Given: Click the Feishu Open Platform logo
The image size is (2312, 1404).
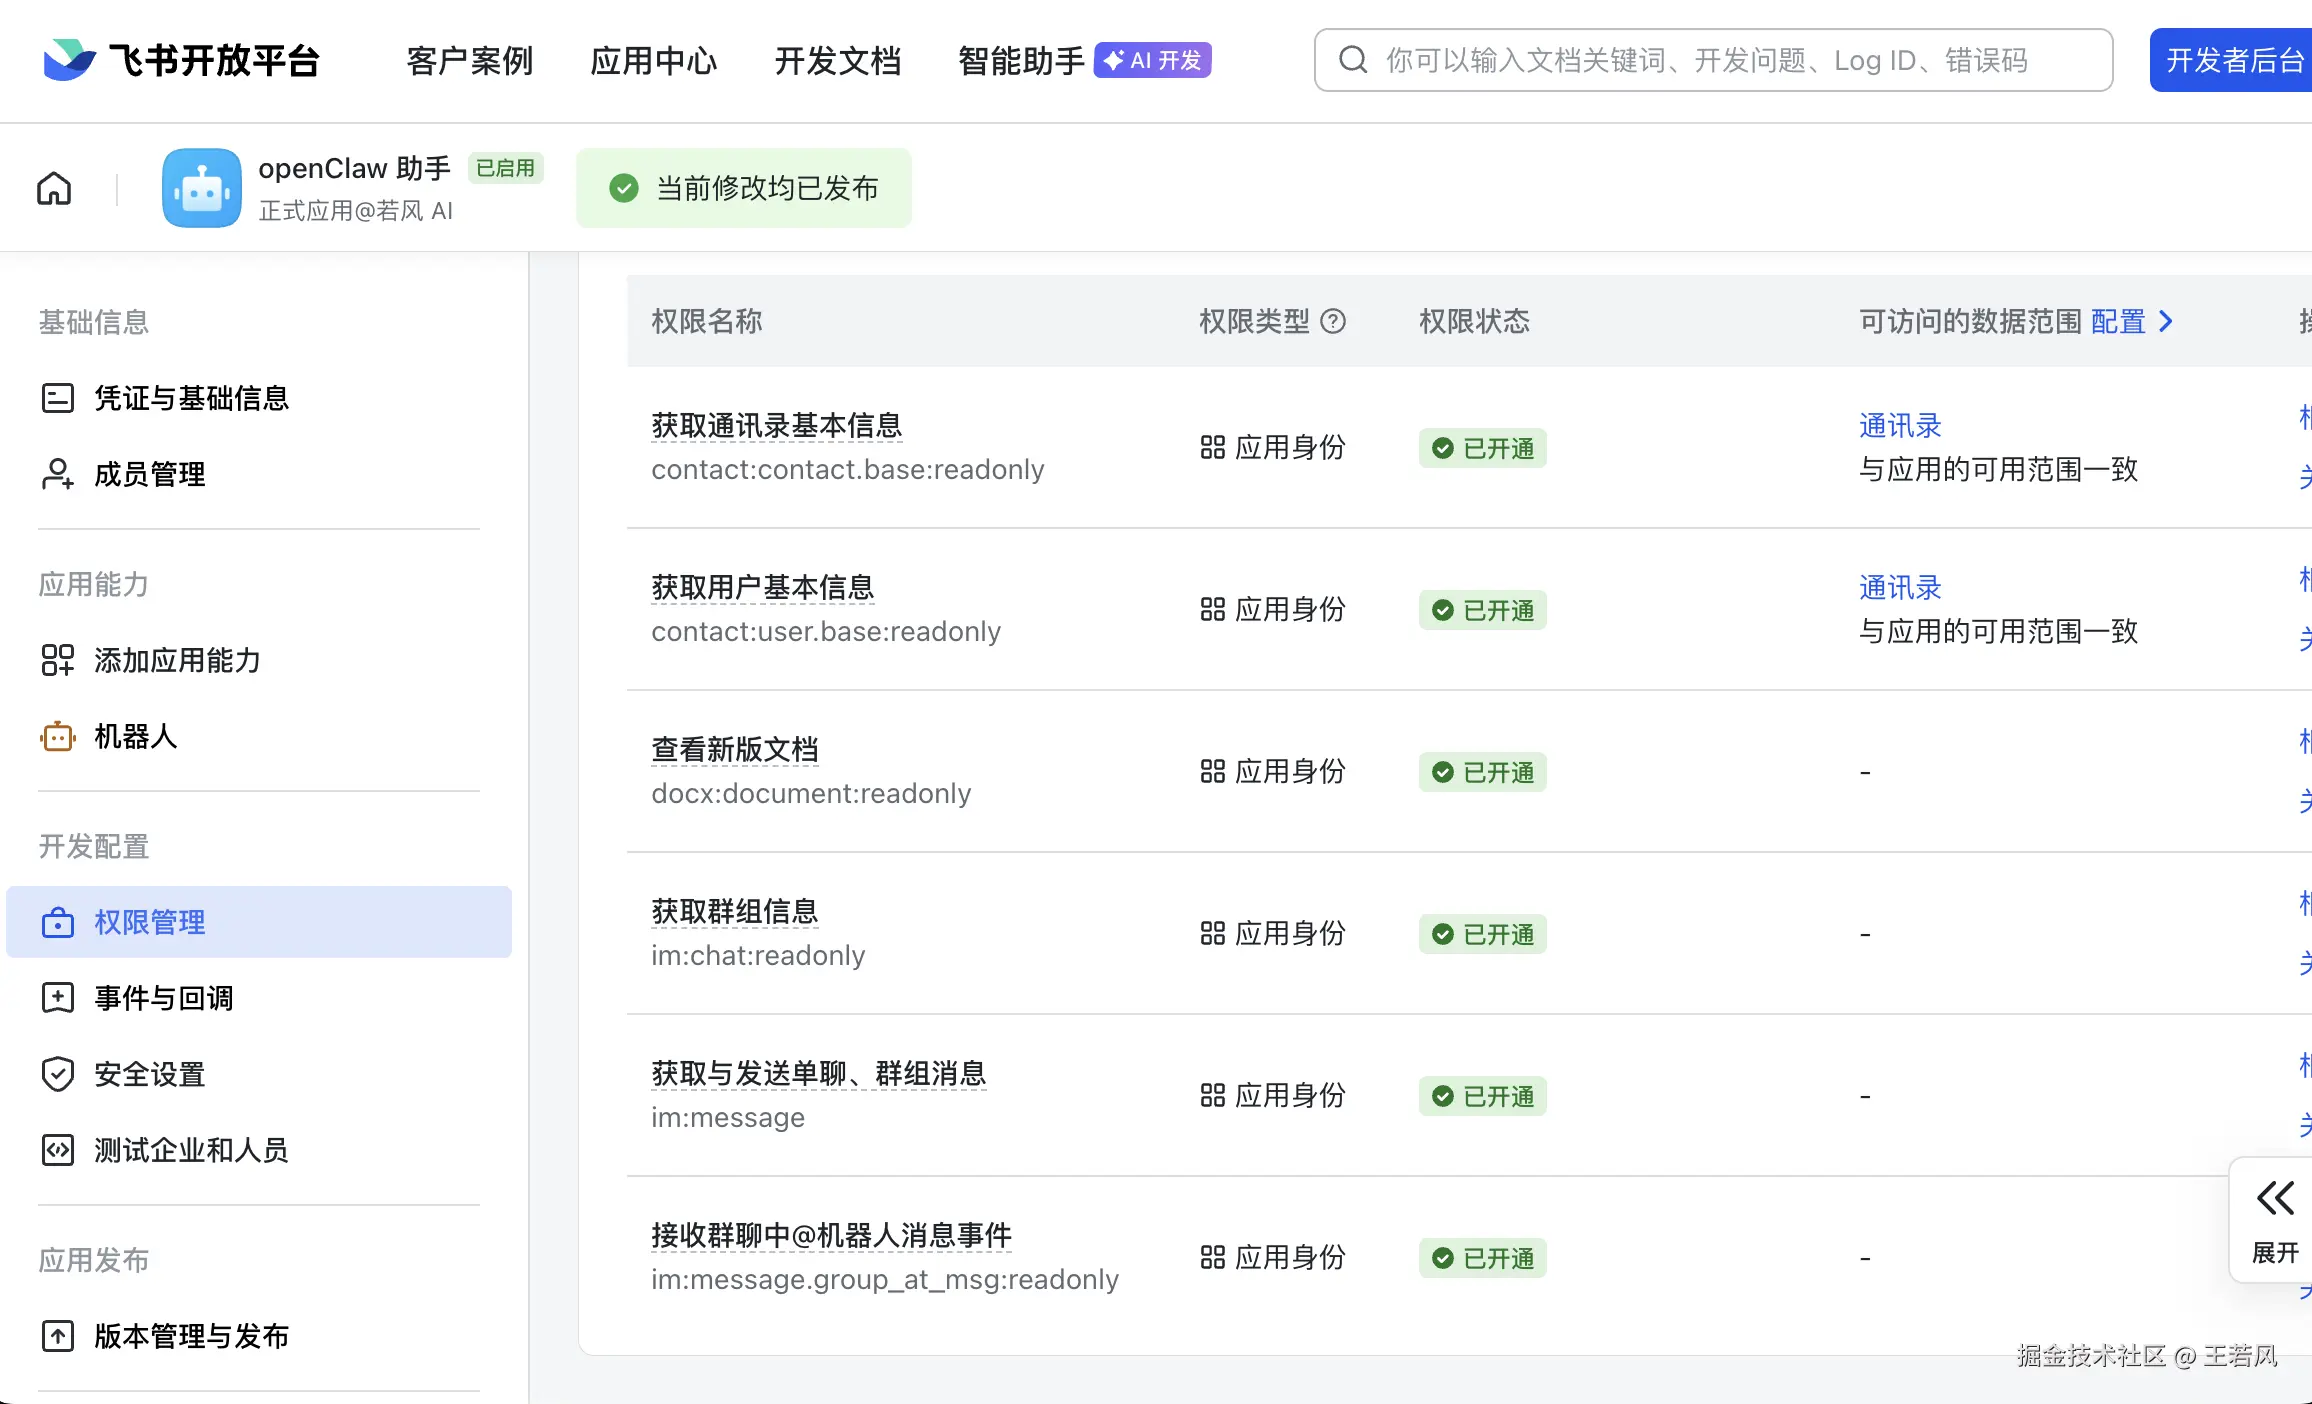Looking at the screenshot, I should pyautogui.click(x=181, y=60).
